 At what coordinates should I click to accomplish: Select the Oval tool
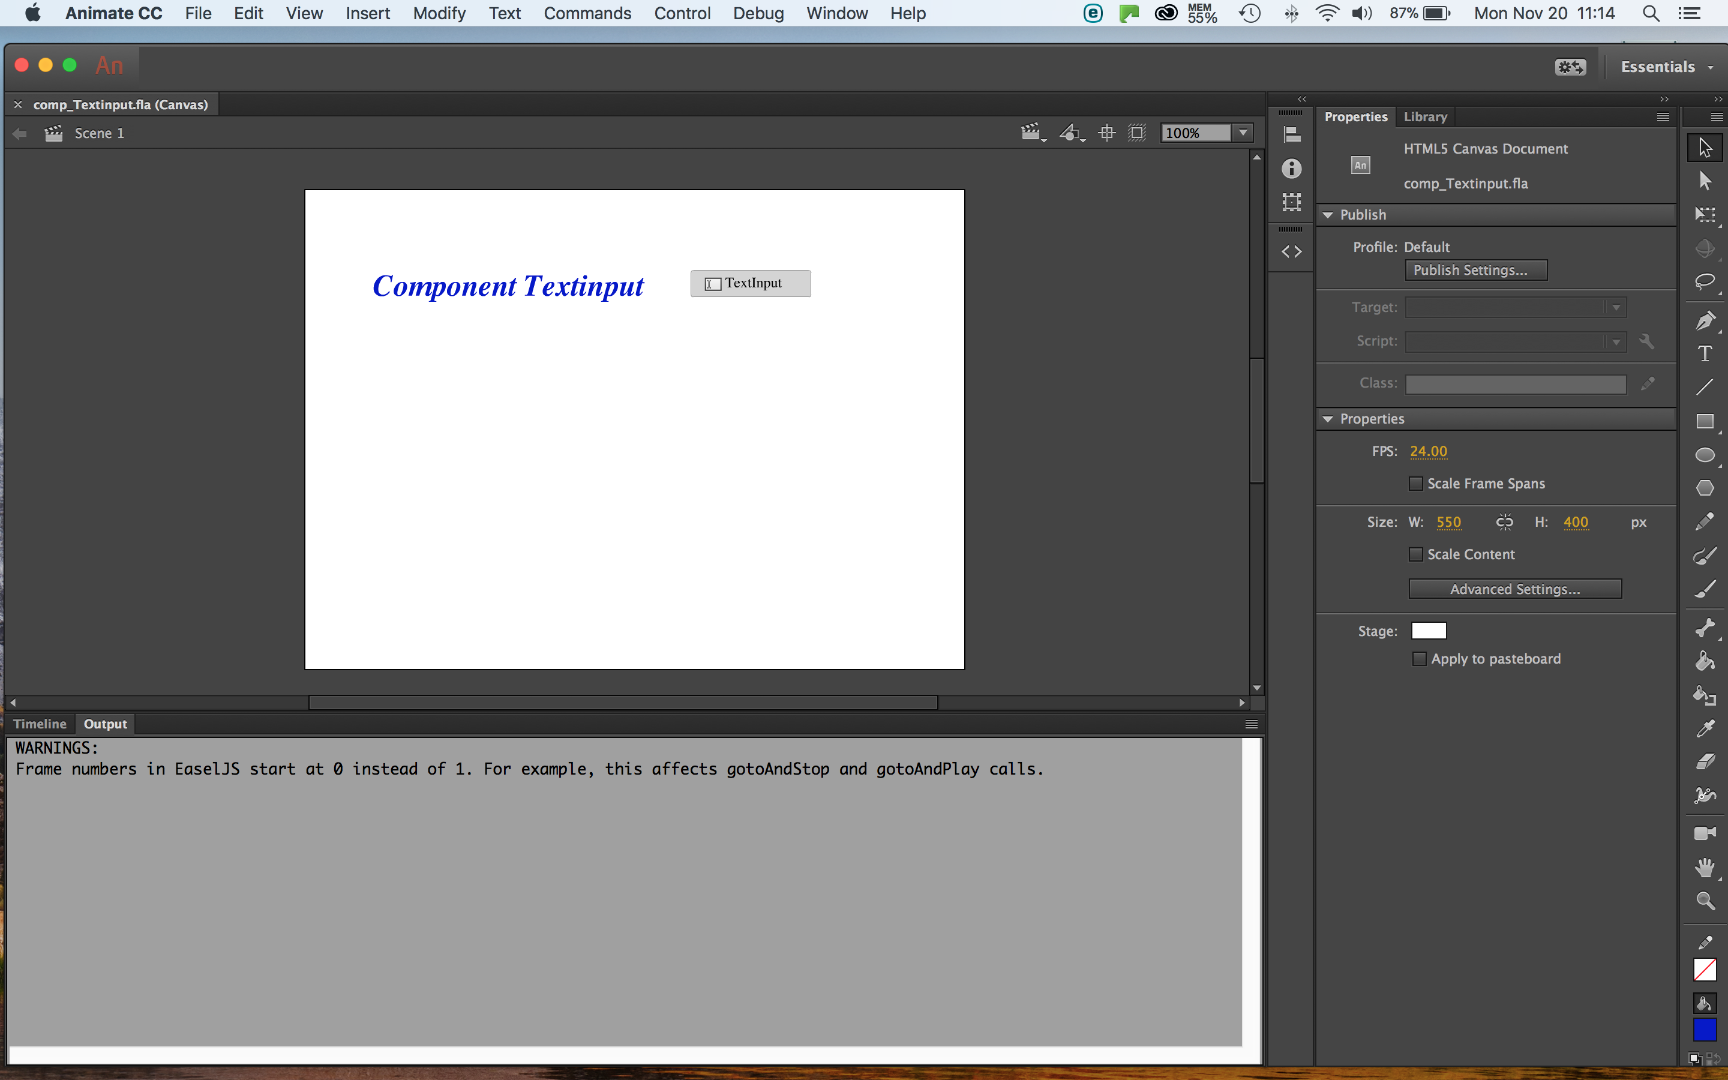pos(1705,455)
